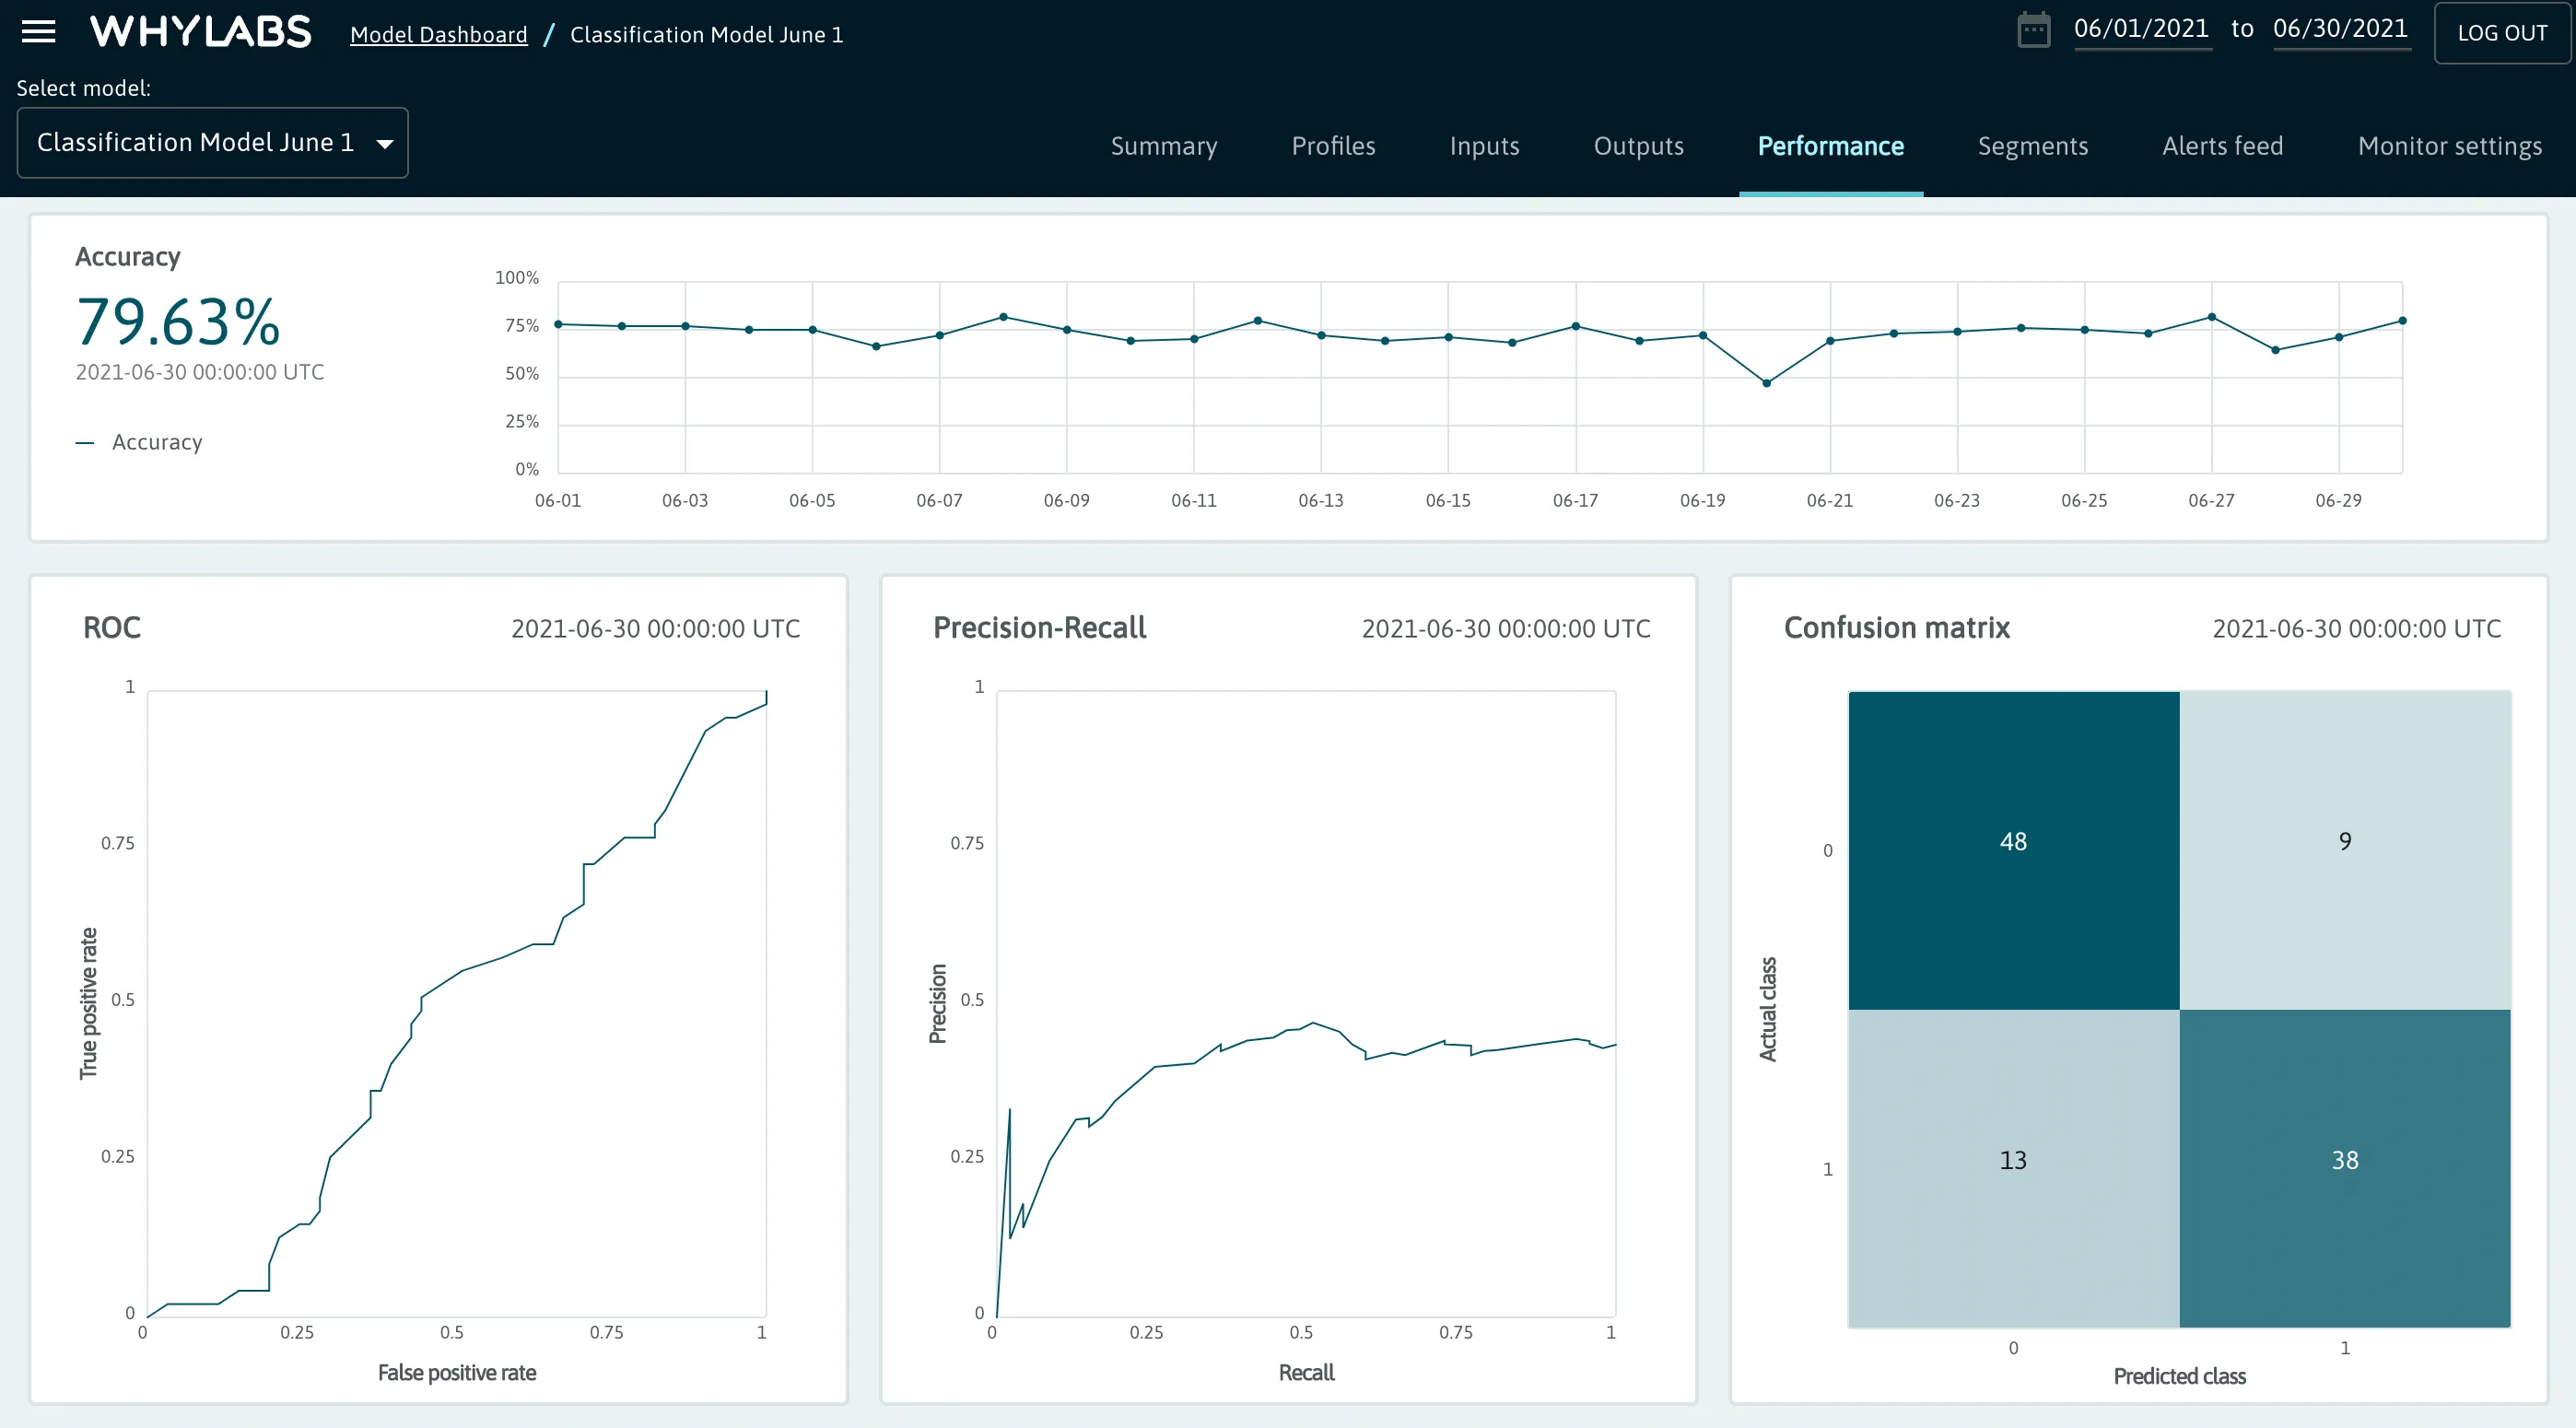
Task: Edit the end date 06/30/2021 field
Action: click(2340, 29)
